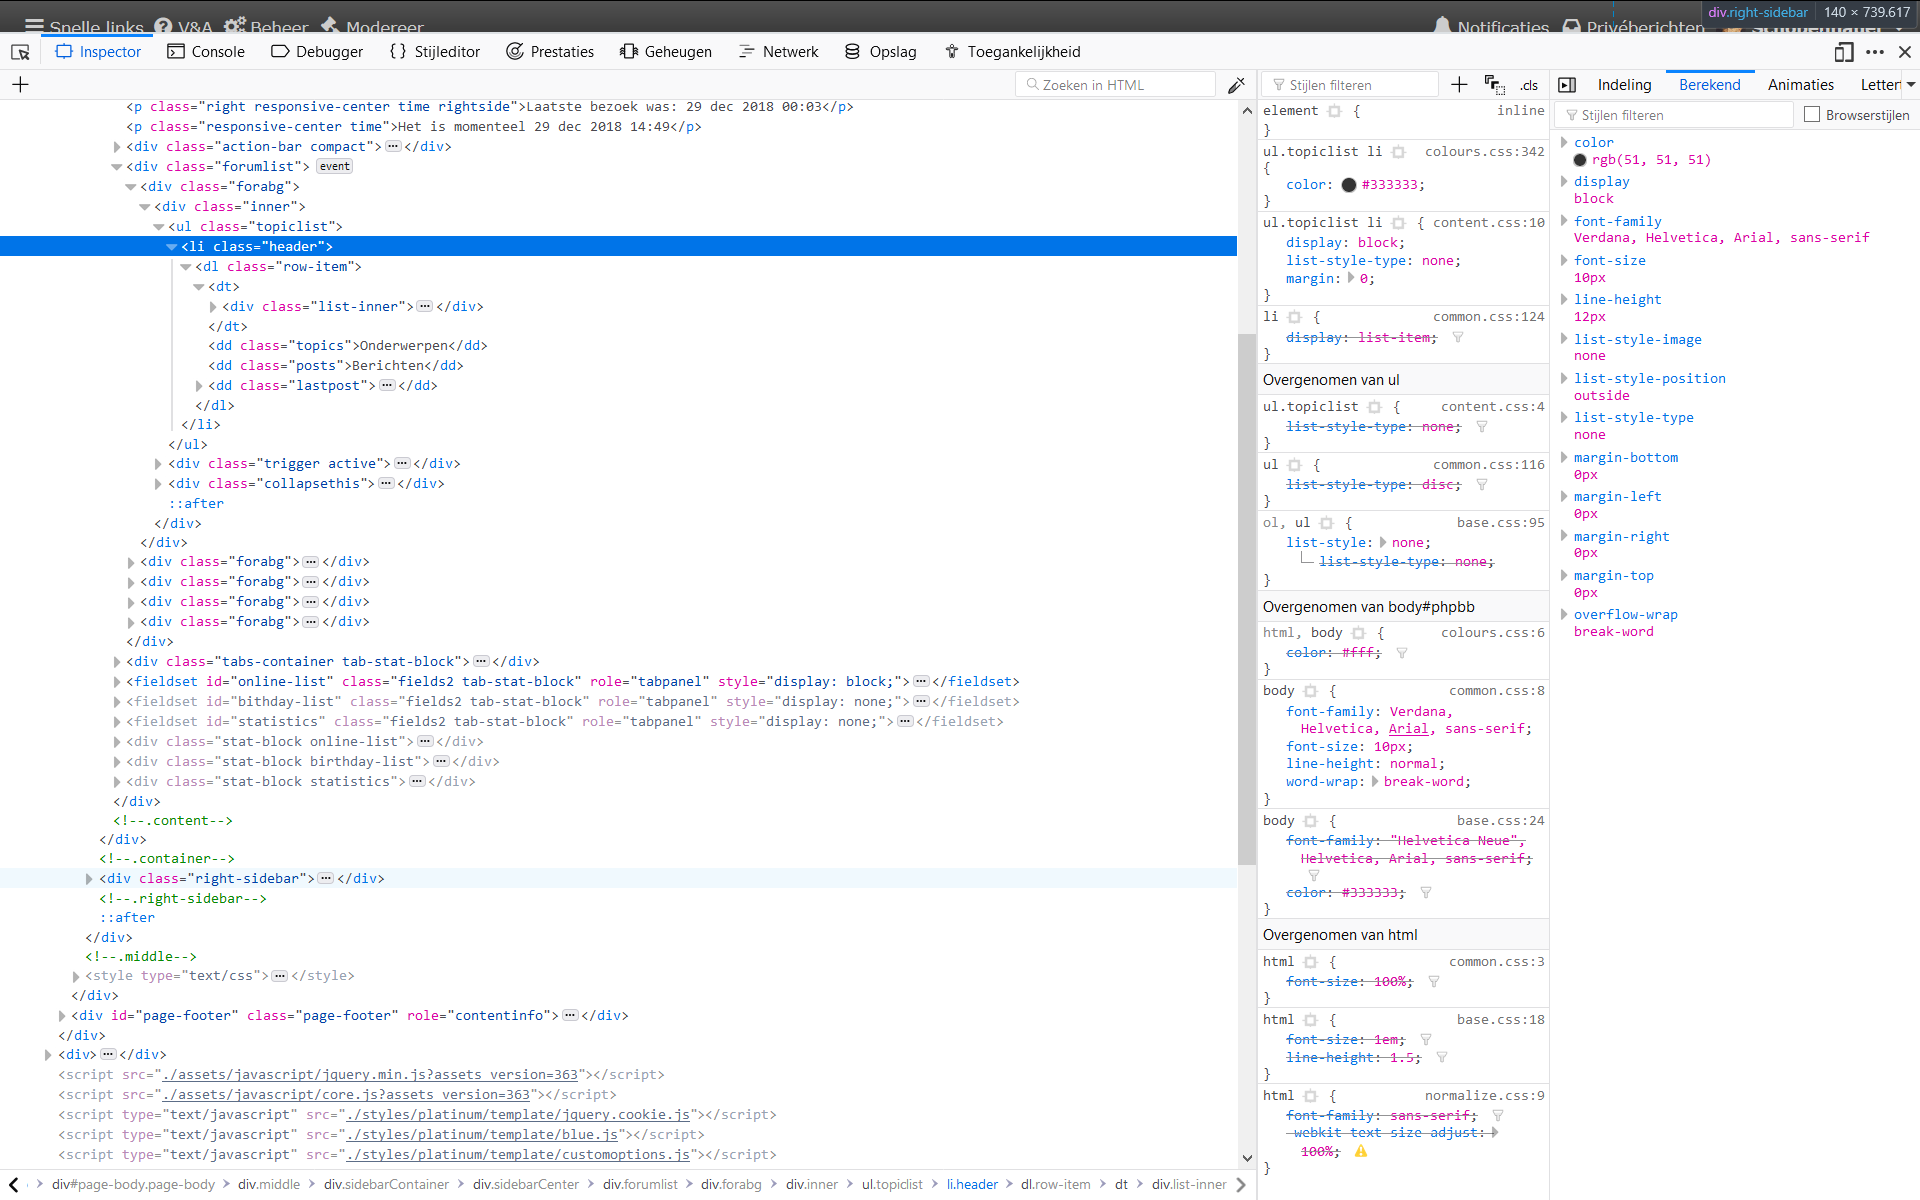This screenshot has width=1920, height=1200.
Task: Focus the rules Stijlen filteren field
Action: click(1350, 85)
